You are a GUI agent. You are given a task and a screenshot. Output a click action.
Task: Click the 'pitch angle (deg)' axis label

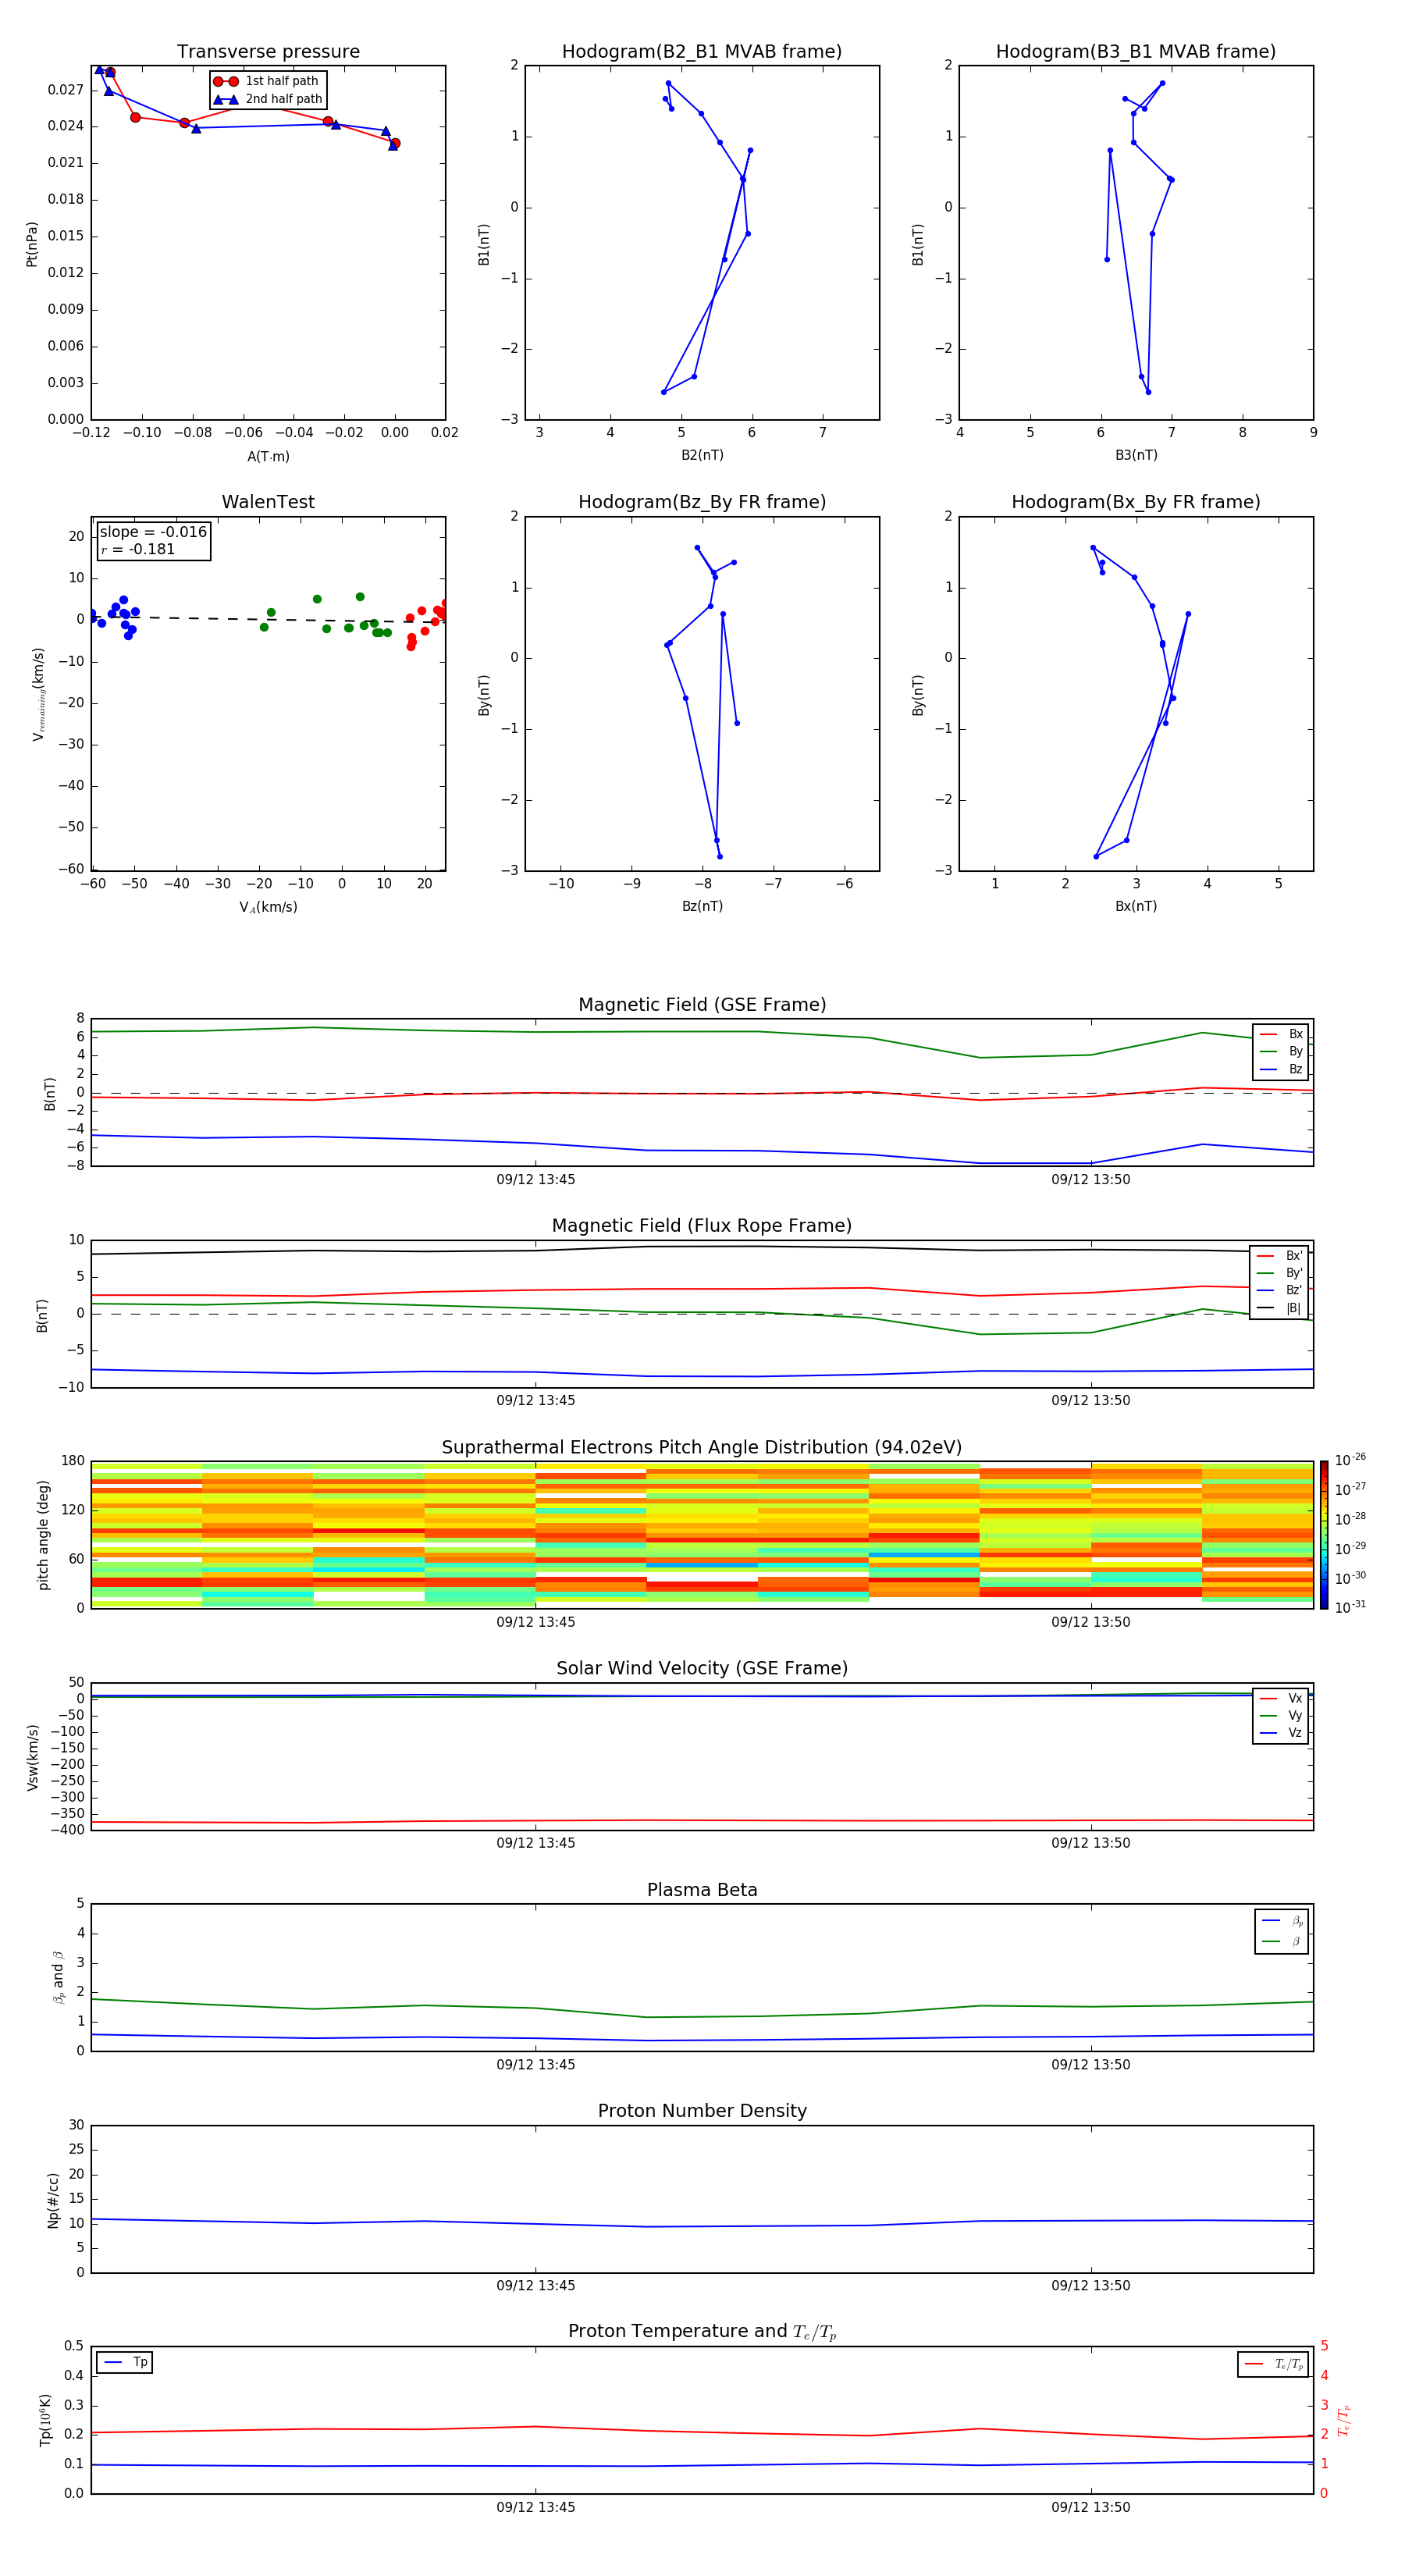43,1535
